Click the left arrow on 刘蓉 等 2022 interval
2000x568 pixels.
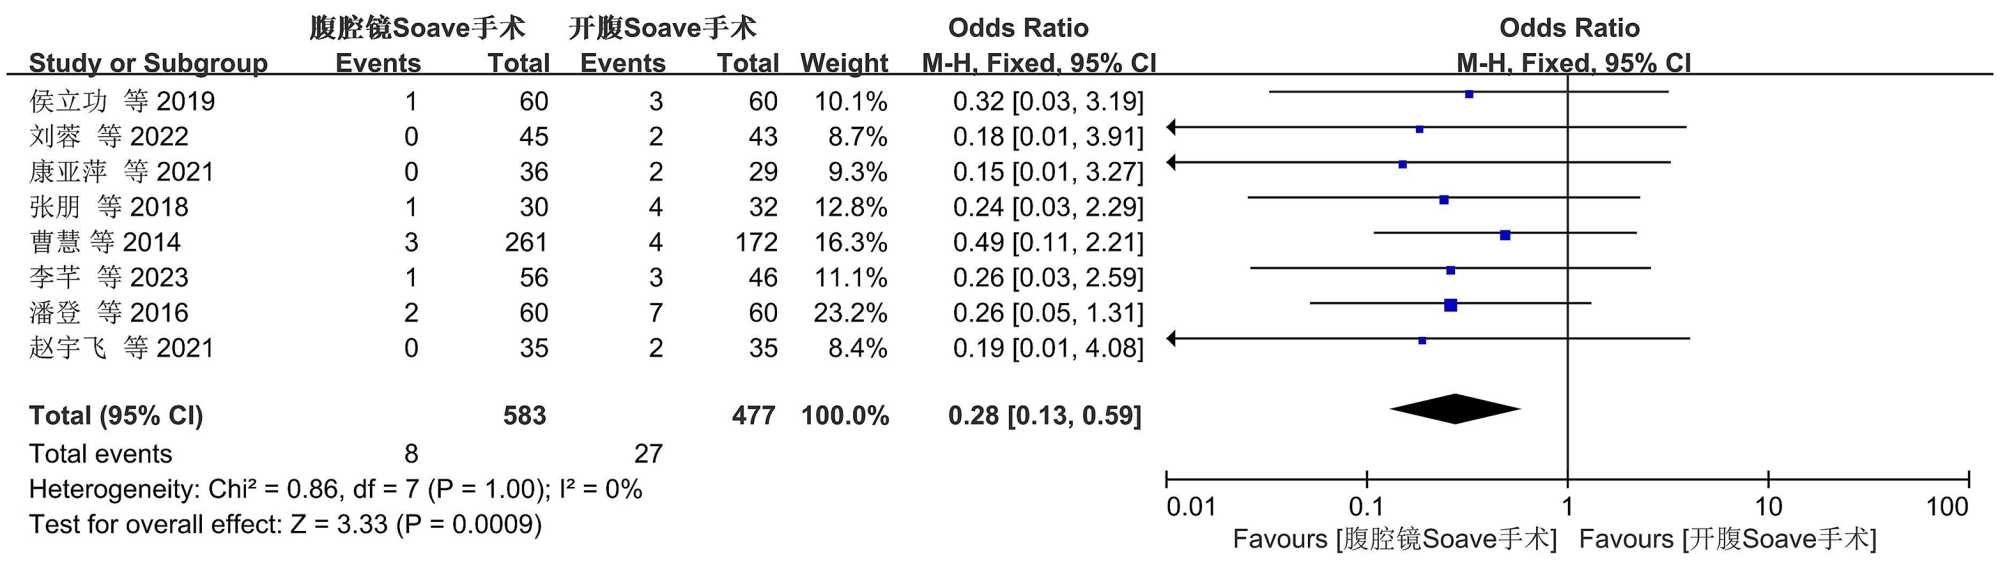pyautogui.click(x=1172, y=127)
